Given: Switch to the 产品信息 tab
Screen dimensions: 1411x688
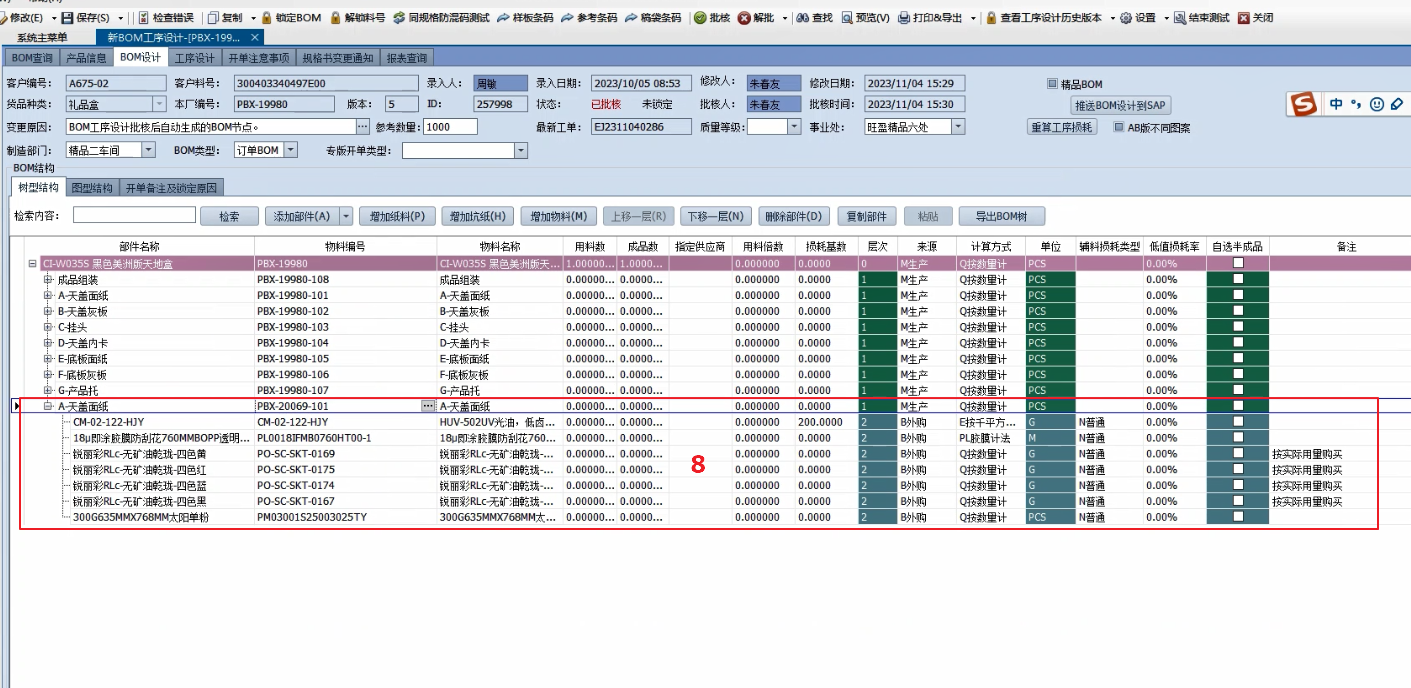Looking at the screenshot, I should tap(86, 58).
